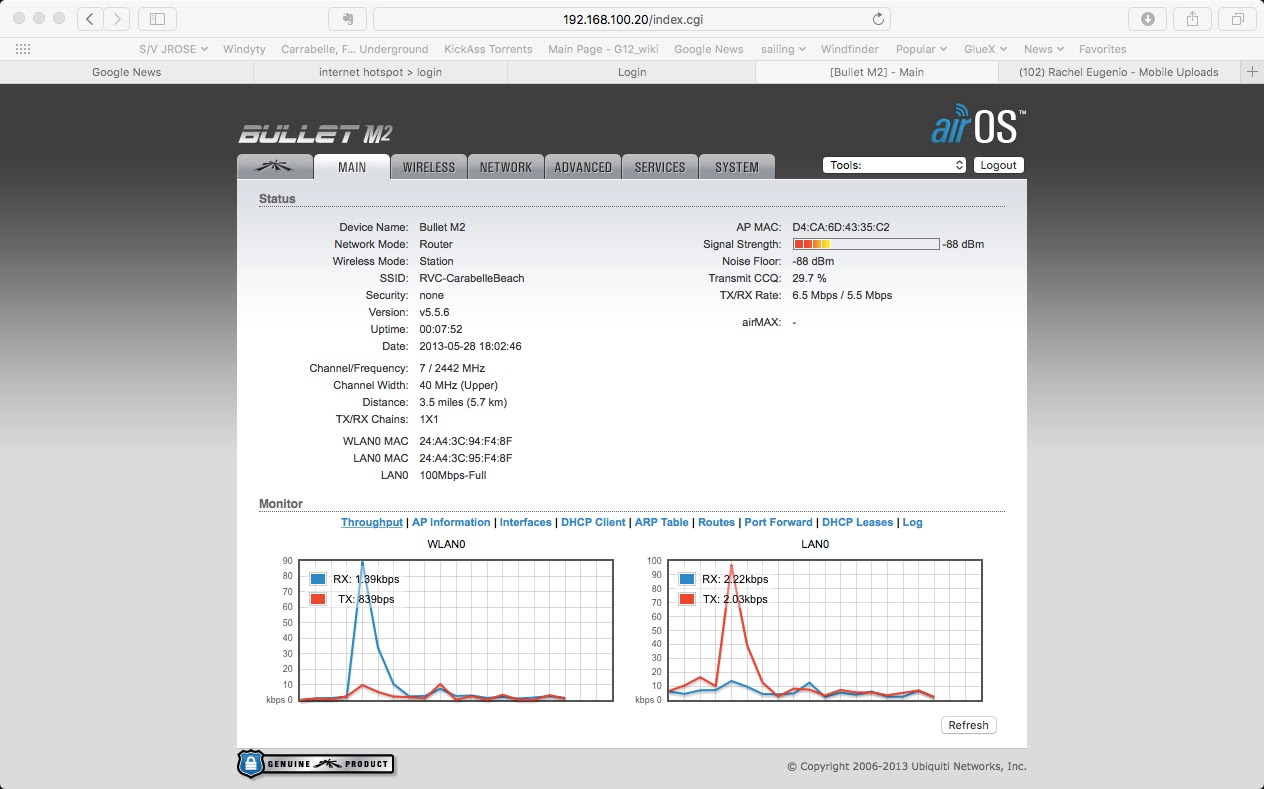Select the Channel/Frequency value 7 / 2442 MHz

[452, 368]
